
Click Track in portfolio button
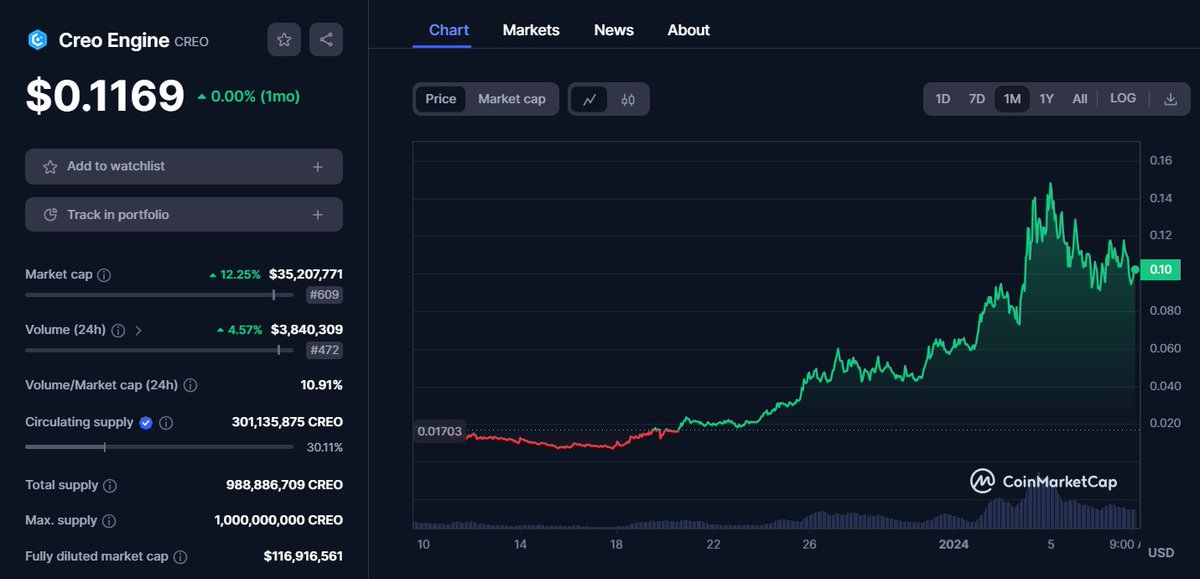184,215
